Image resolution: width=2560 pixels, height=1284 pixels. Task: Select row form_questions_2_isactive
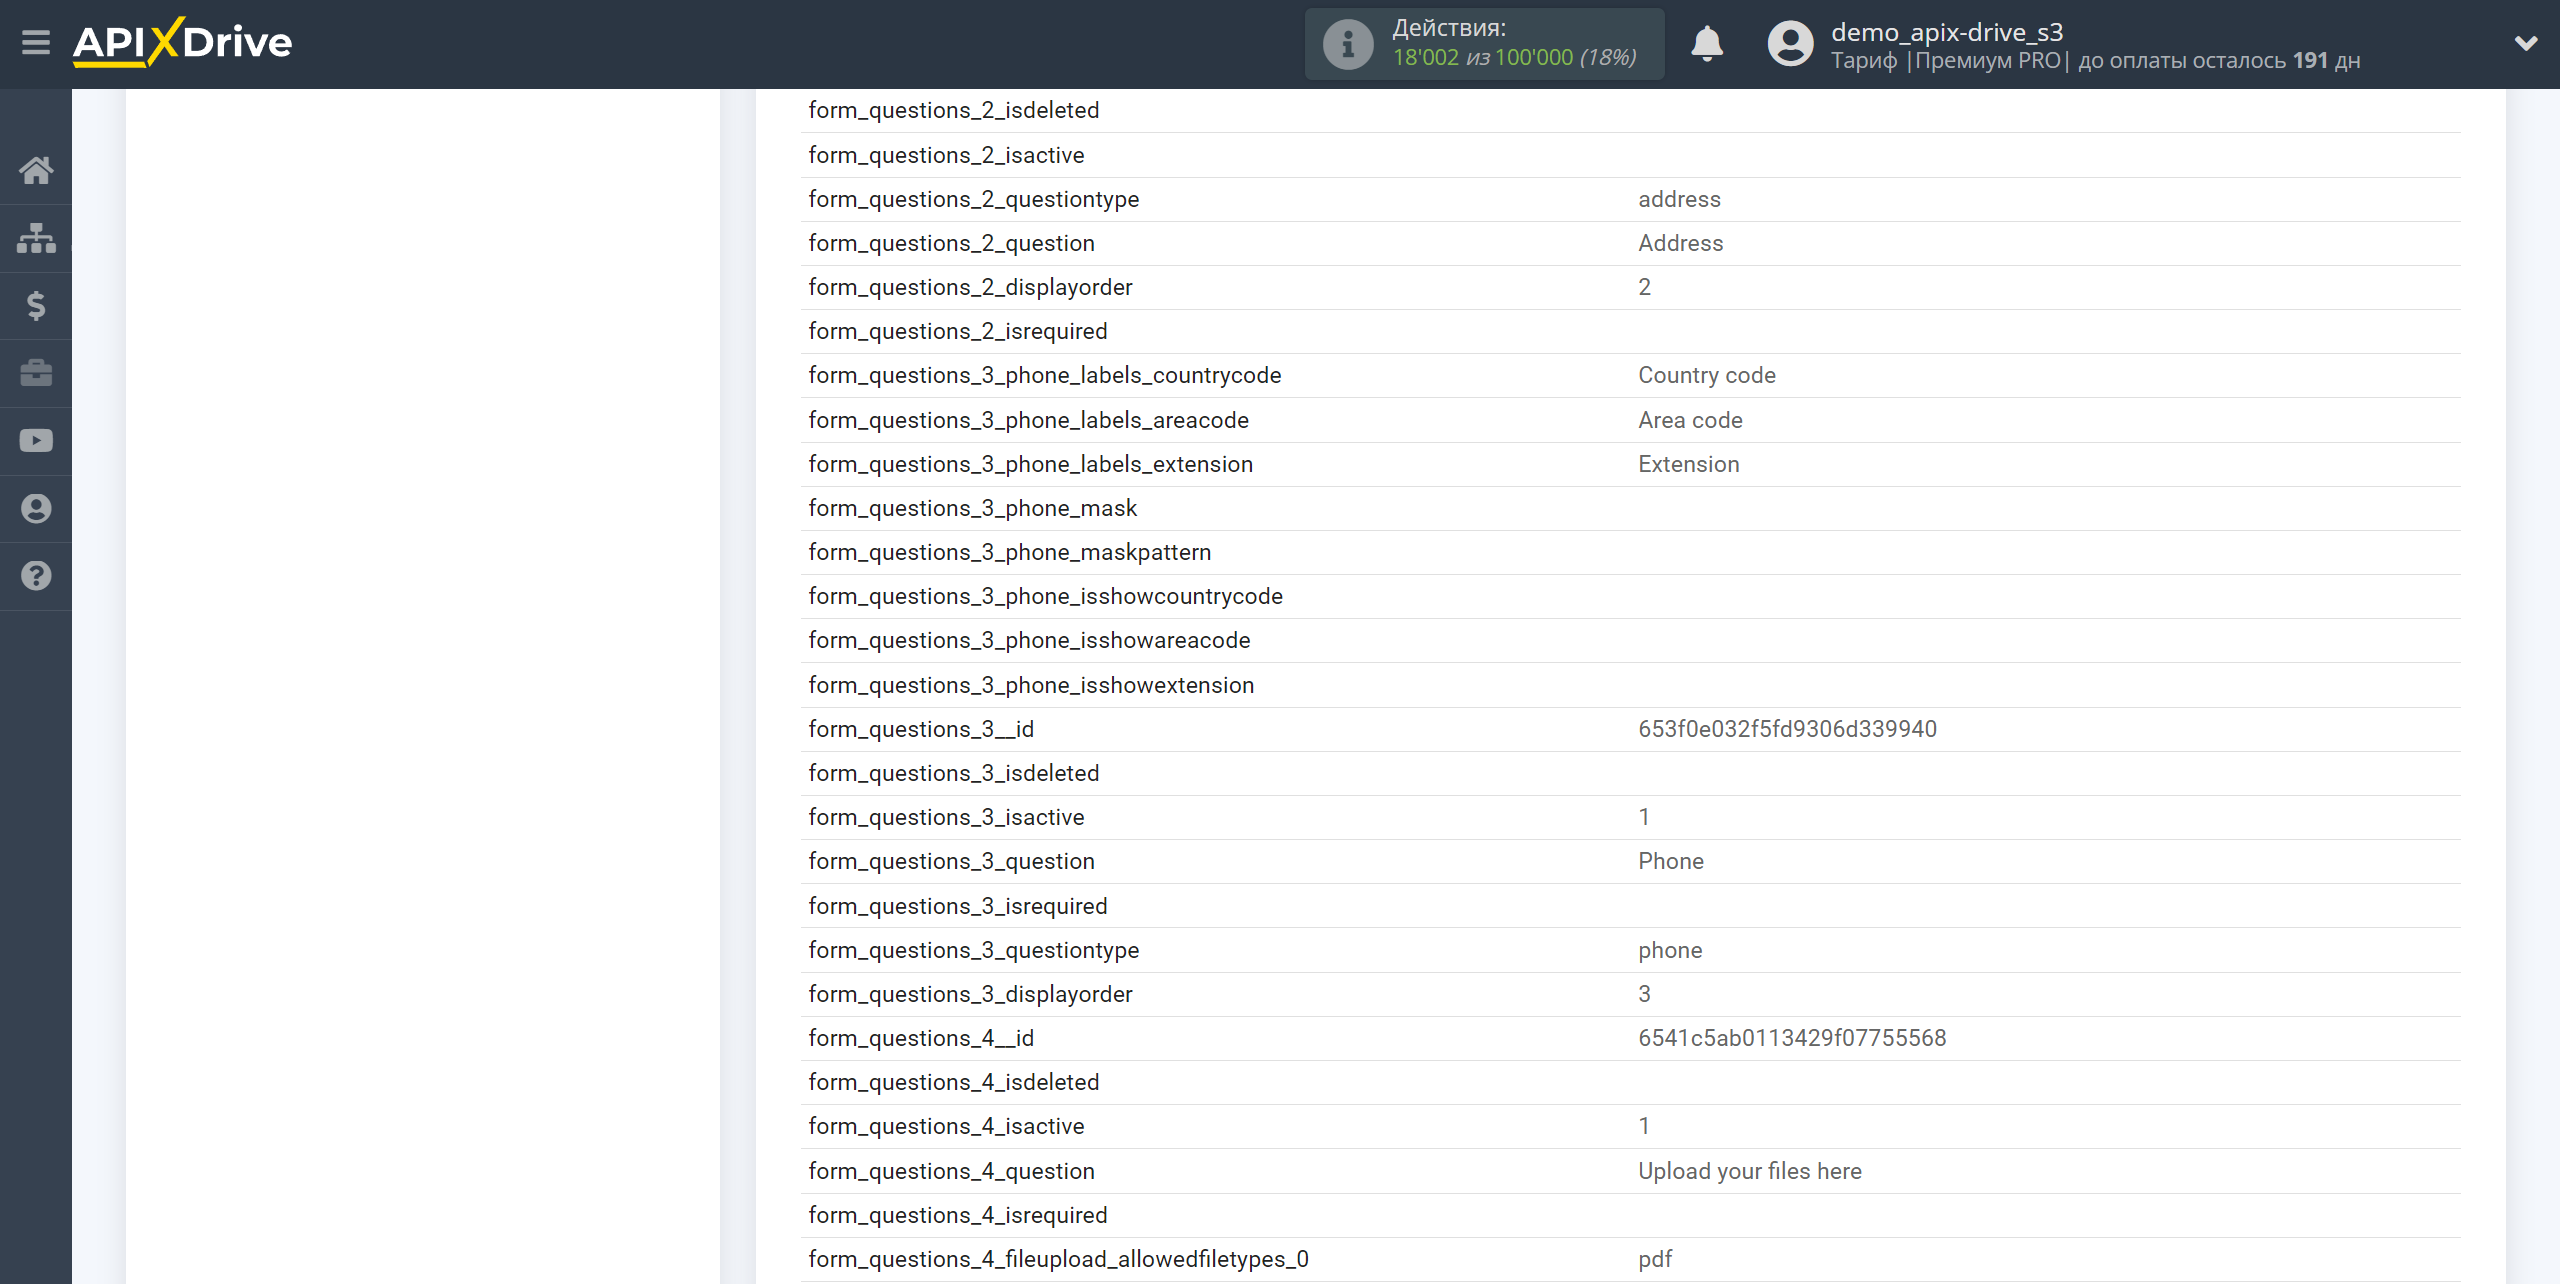(x=1630, y=155)
